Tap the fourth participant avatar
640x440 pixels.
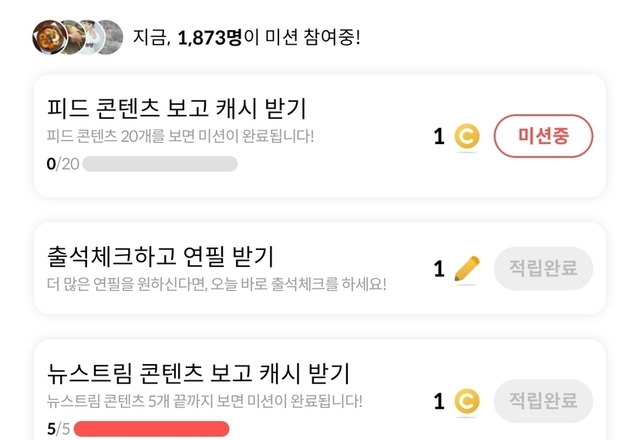click(108, 37)
